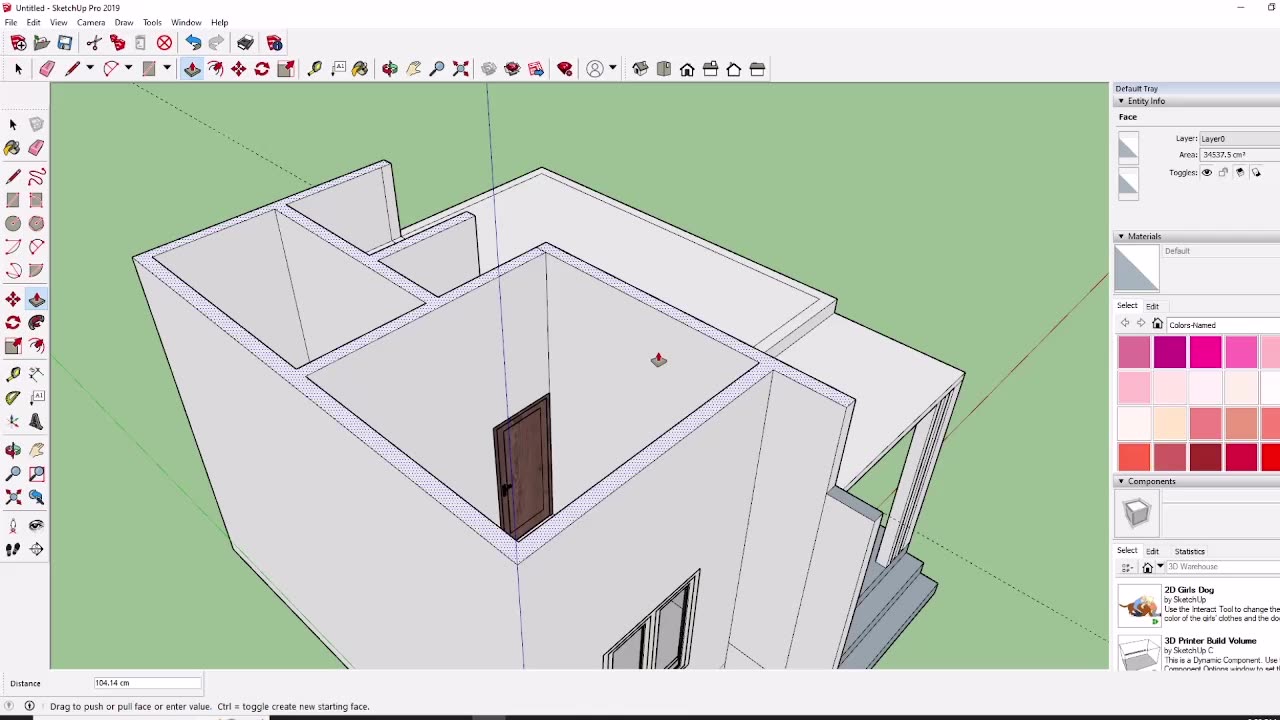Switch to Components Statistics tab
This screenshot has height=720, width=1280.
click(1189, 551)
